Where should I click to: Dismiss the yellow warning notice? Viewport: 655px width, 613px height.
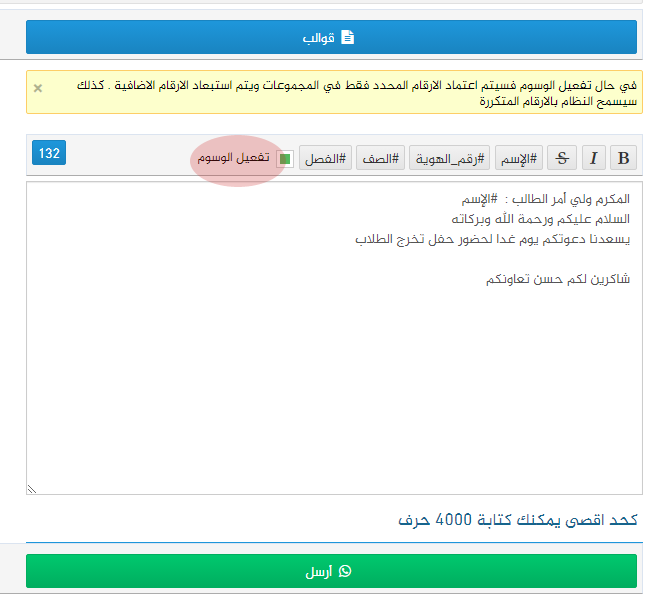click(38, 88)
